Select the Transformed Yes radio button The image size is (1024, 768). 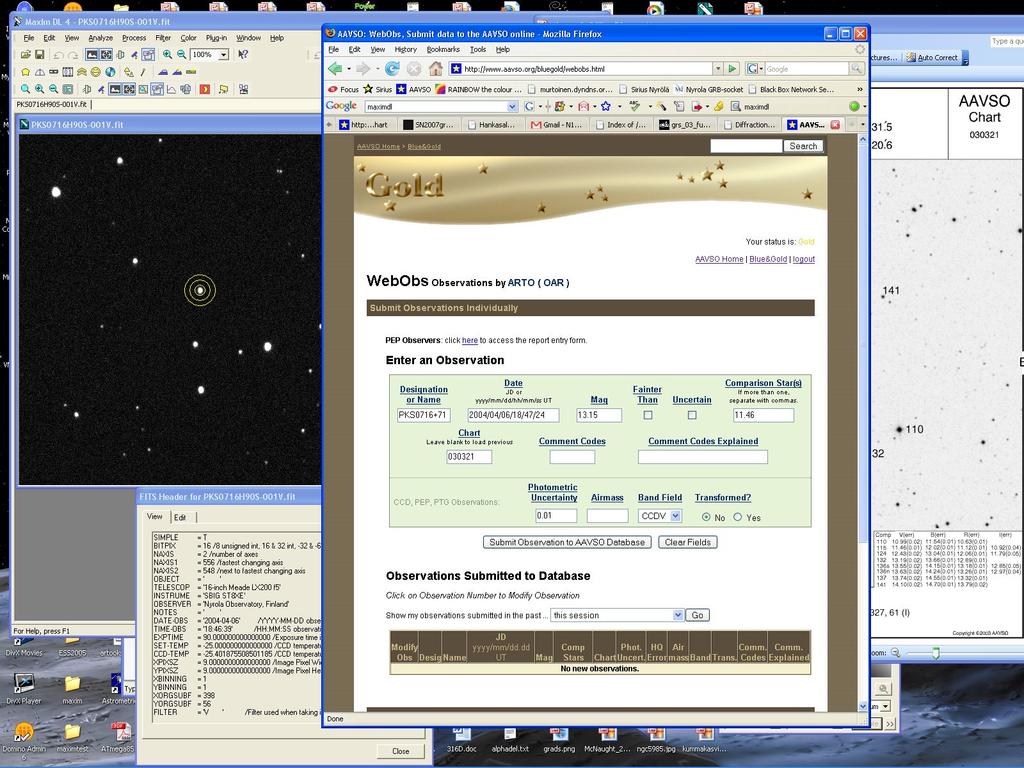coord(737,517)
